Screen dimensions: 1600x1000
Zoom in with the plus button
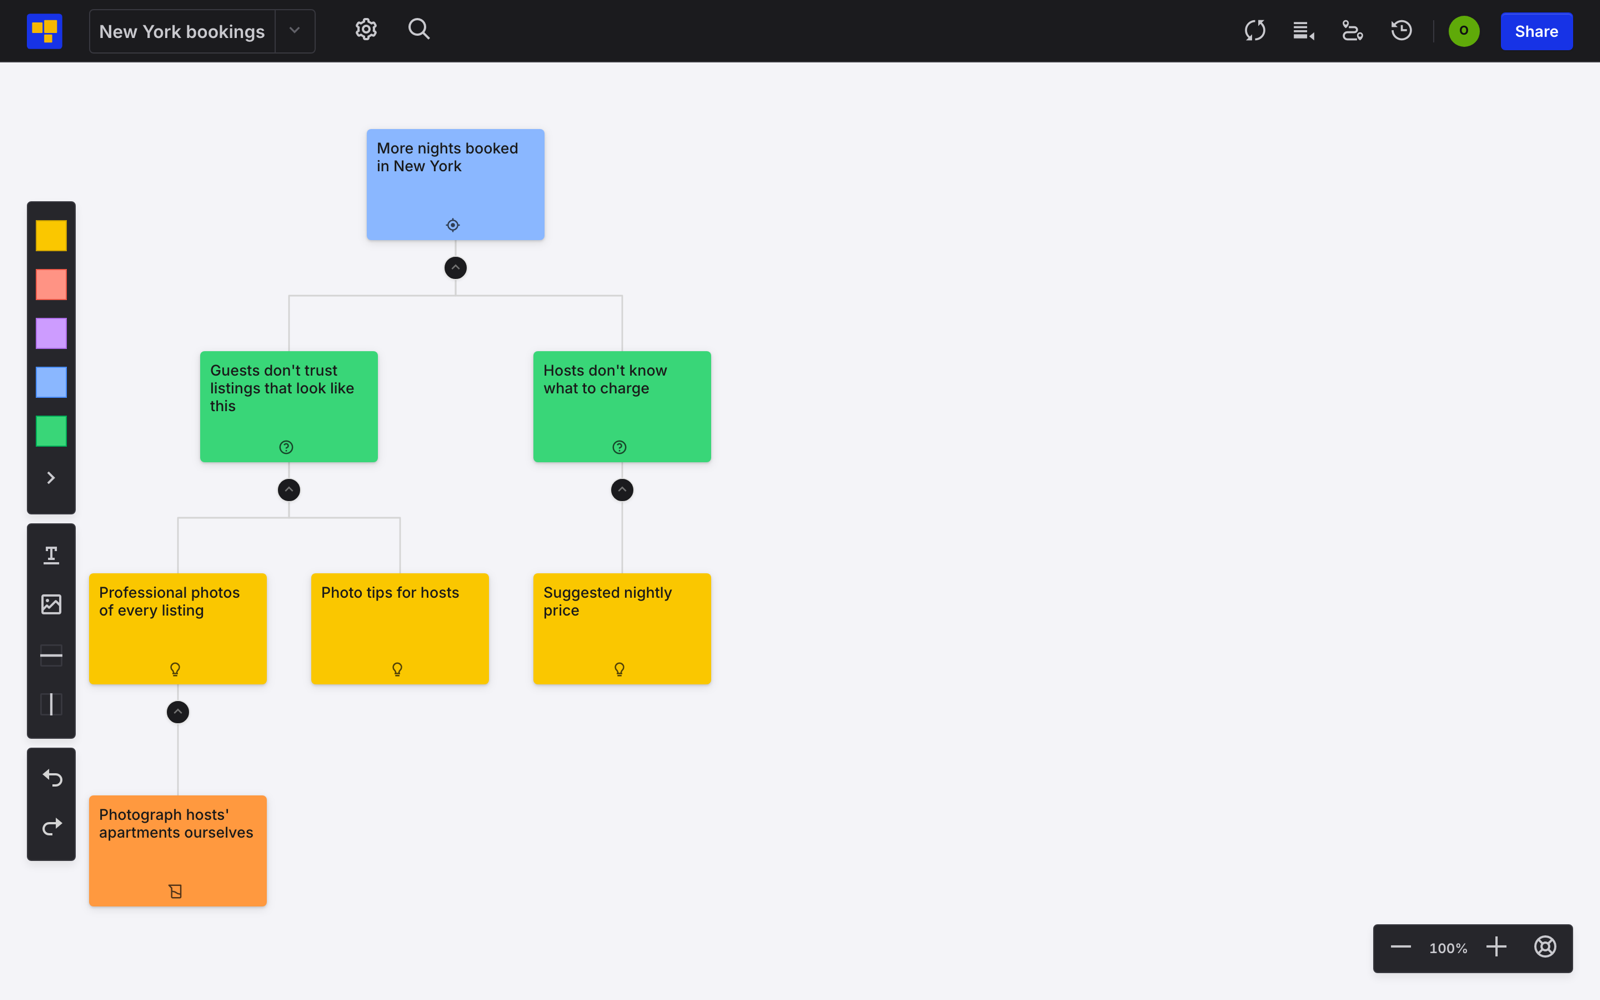(x=1496, y=947)
